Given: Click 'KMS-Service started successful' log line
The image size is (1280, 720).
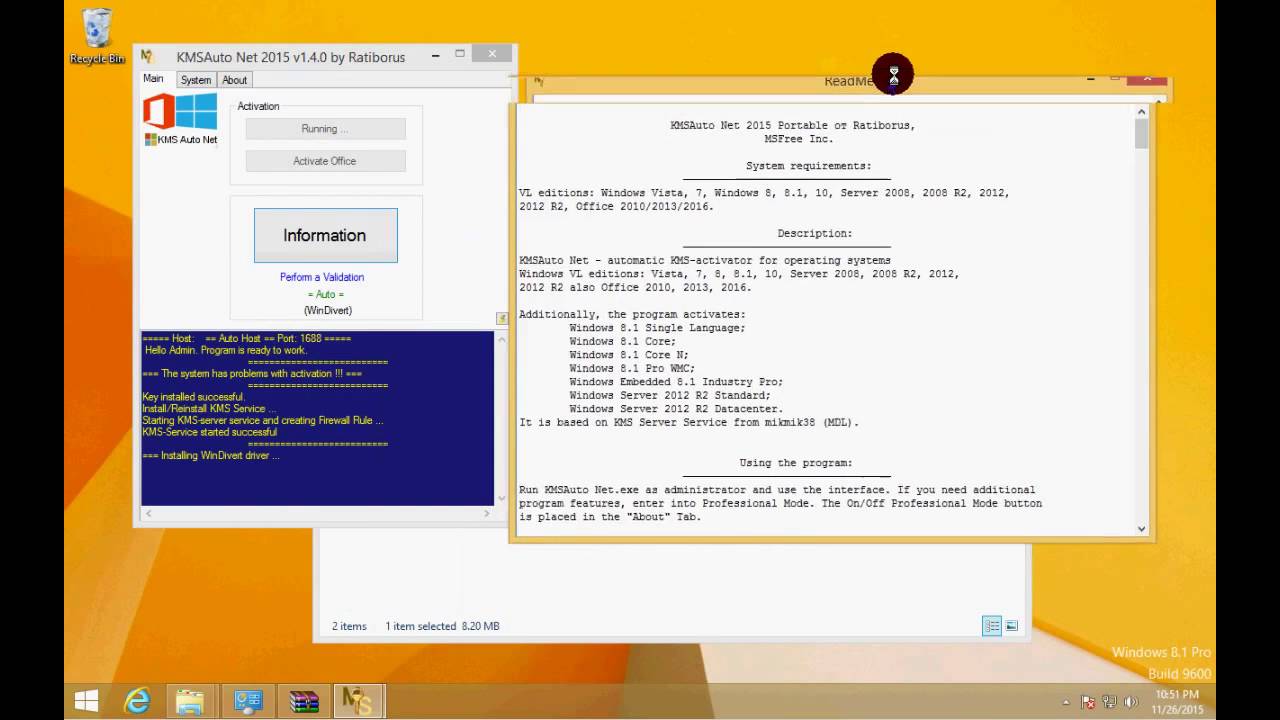Looking at the screenshot, I should pos(210,432).
